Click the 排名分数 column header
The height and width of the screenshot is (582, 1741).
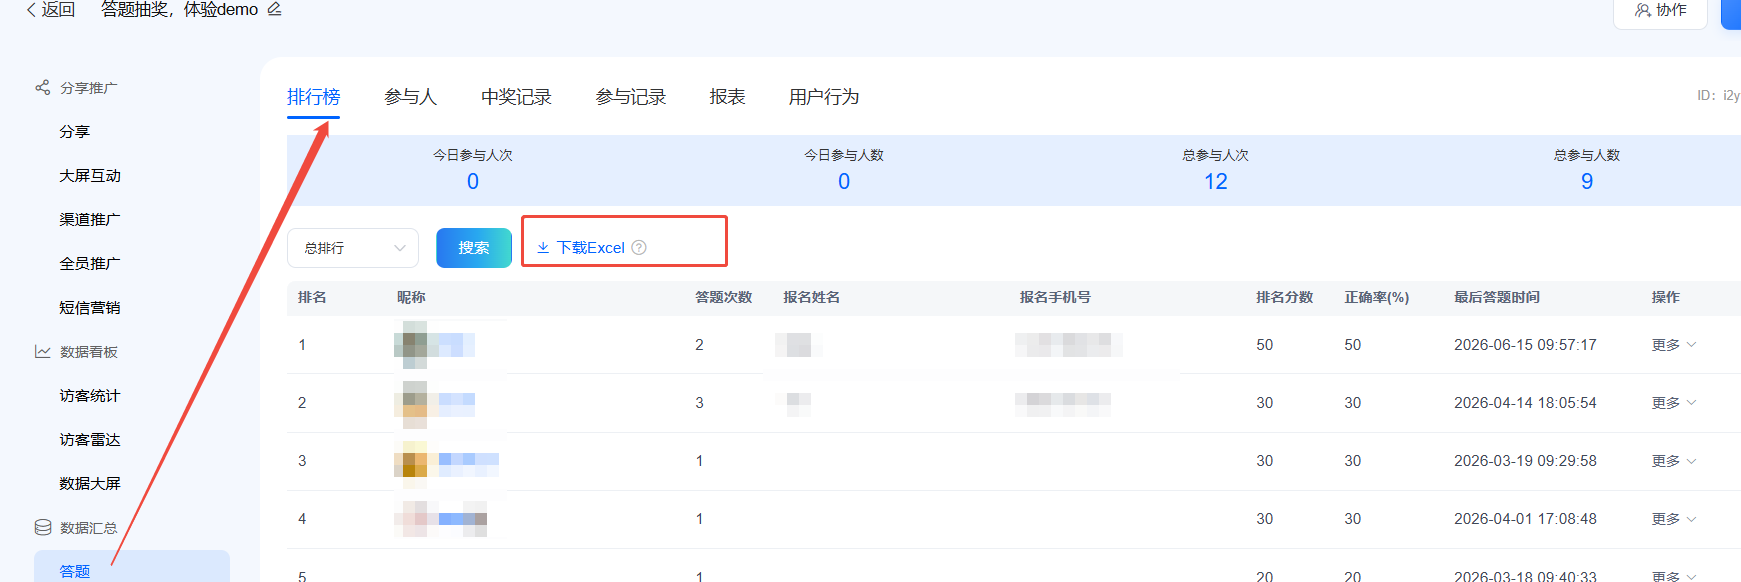[1284, 298]
